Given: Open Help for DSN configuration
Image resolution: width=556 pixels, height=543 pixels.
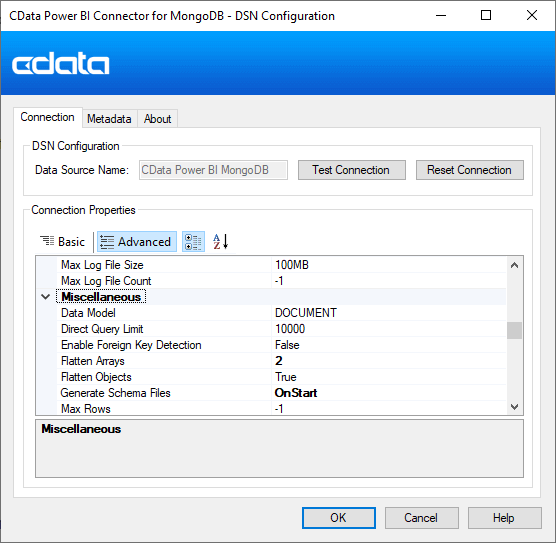Looking at the screenshot, I should point(504,518).
